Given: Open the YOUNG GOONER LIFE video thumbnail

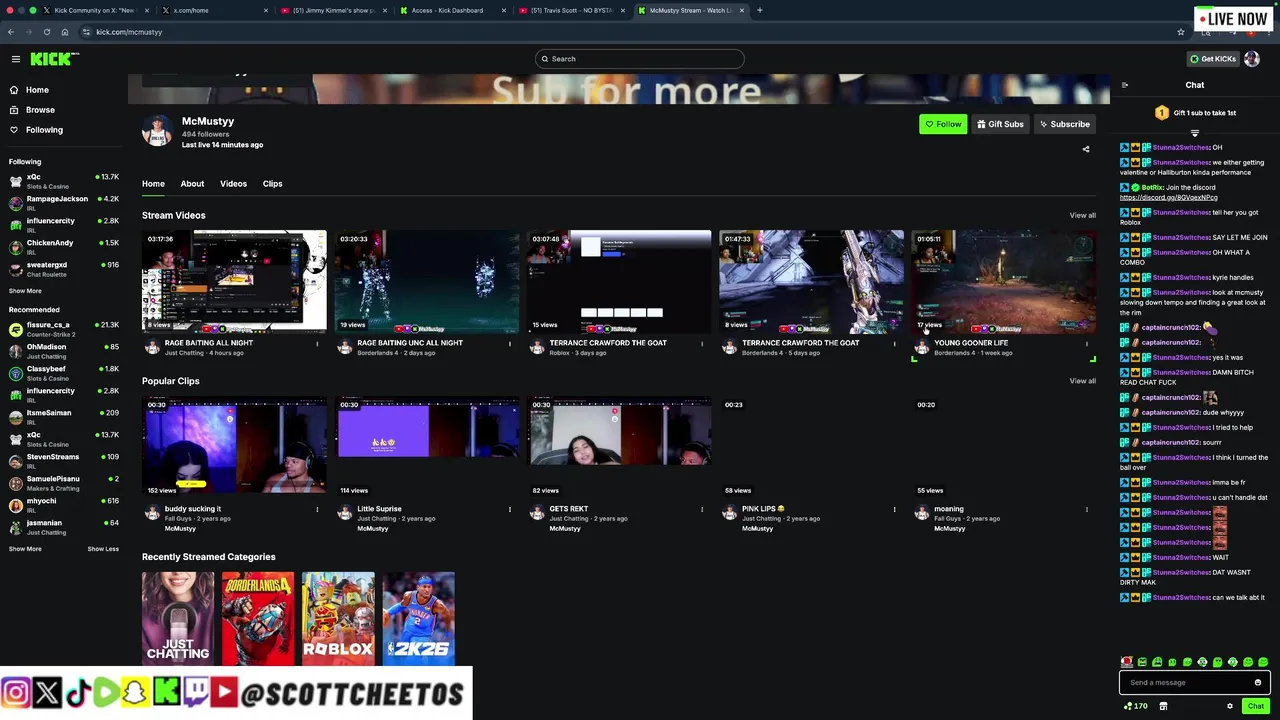Looking at the screenshot, I should coord(1004,282).
